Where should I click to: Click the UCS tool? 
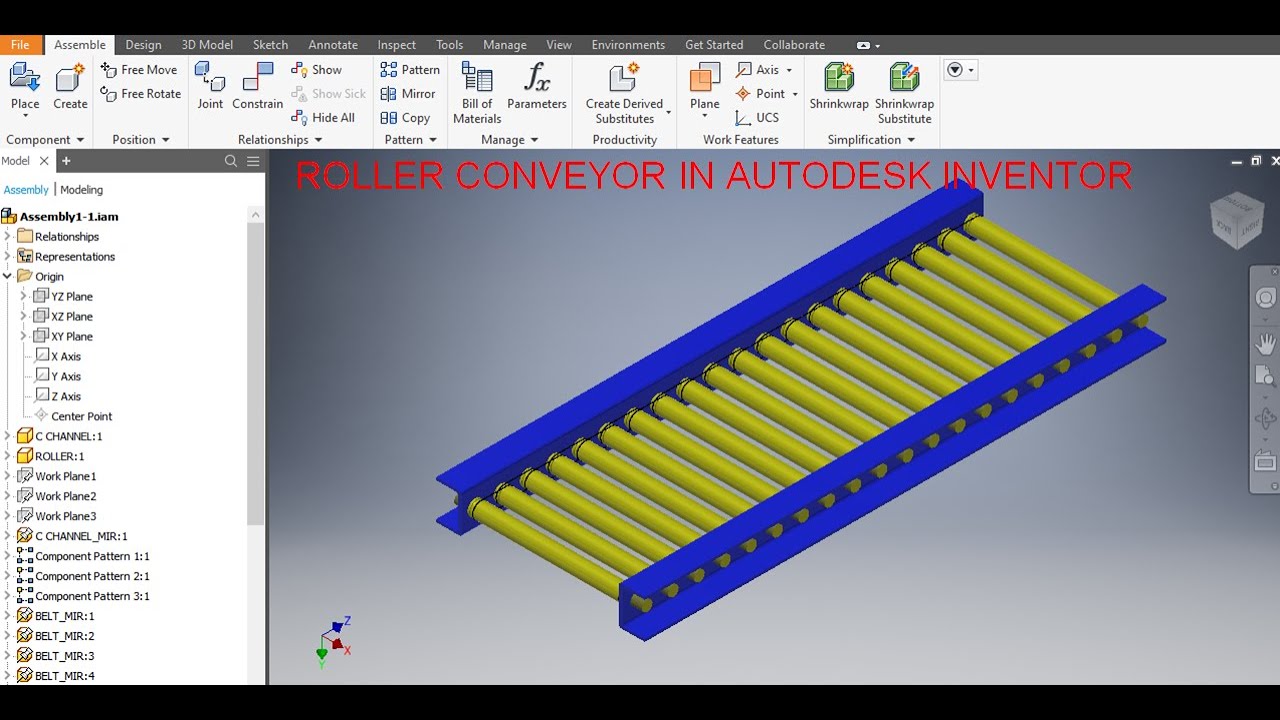[x=757, y=117]
